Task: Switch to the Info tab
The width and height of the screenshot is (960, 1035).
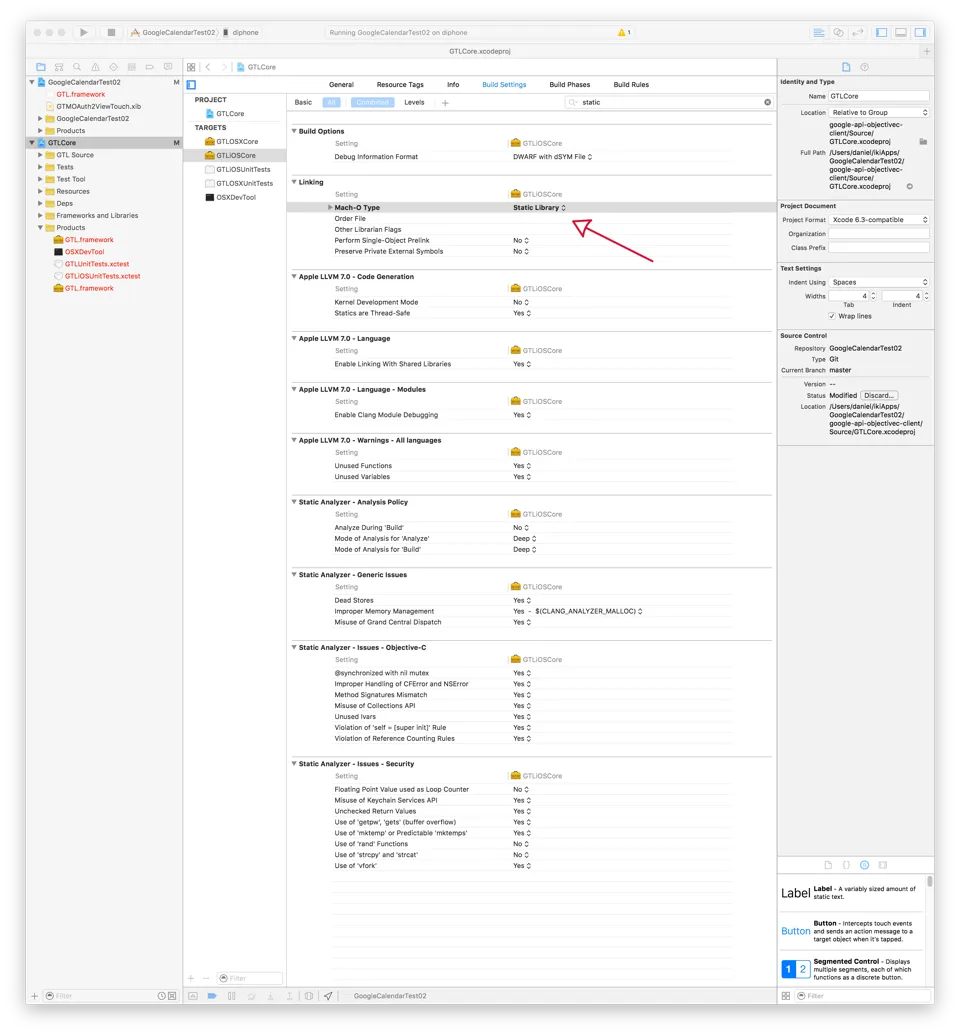Action: (x=453, y=84)
